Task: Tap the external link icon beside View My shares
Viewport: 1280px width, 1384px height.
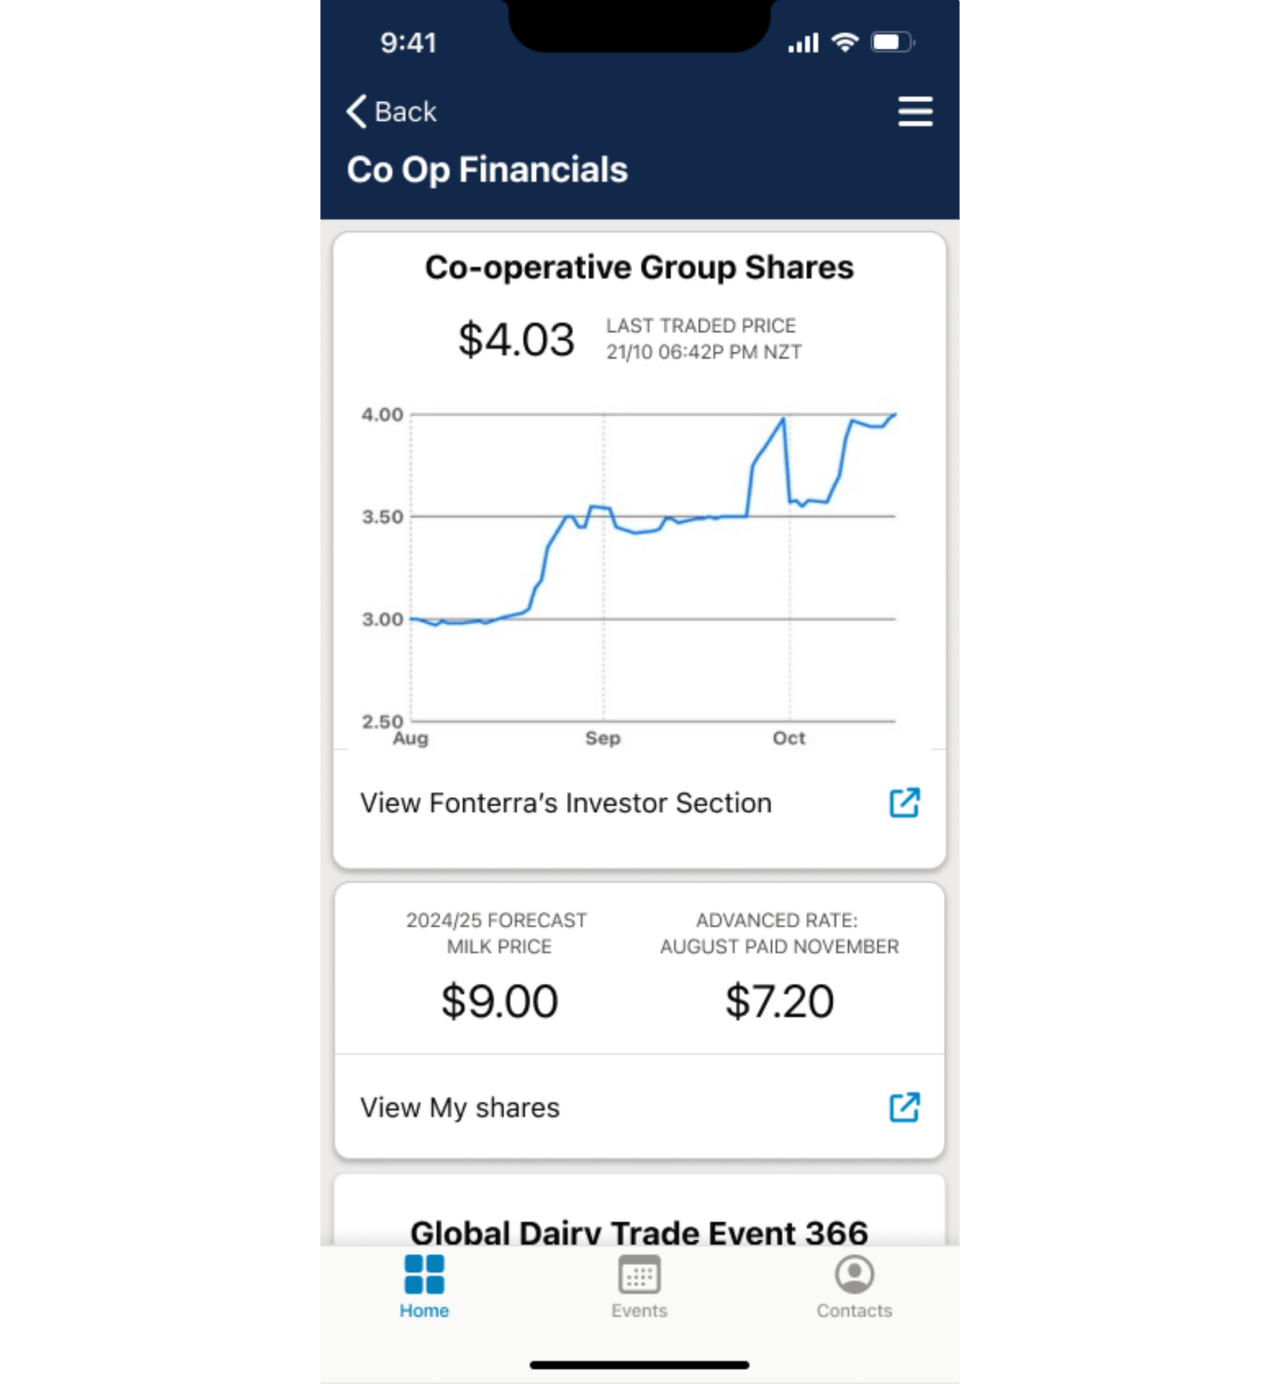Action: [x=903, y=1108]
